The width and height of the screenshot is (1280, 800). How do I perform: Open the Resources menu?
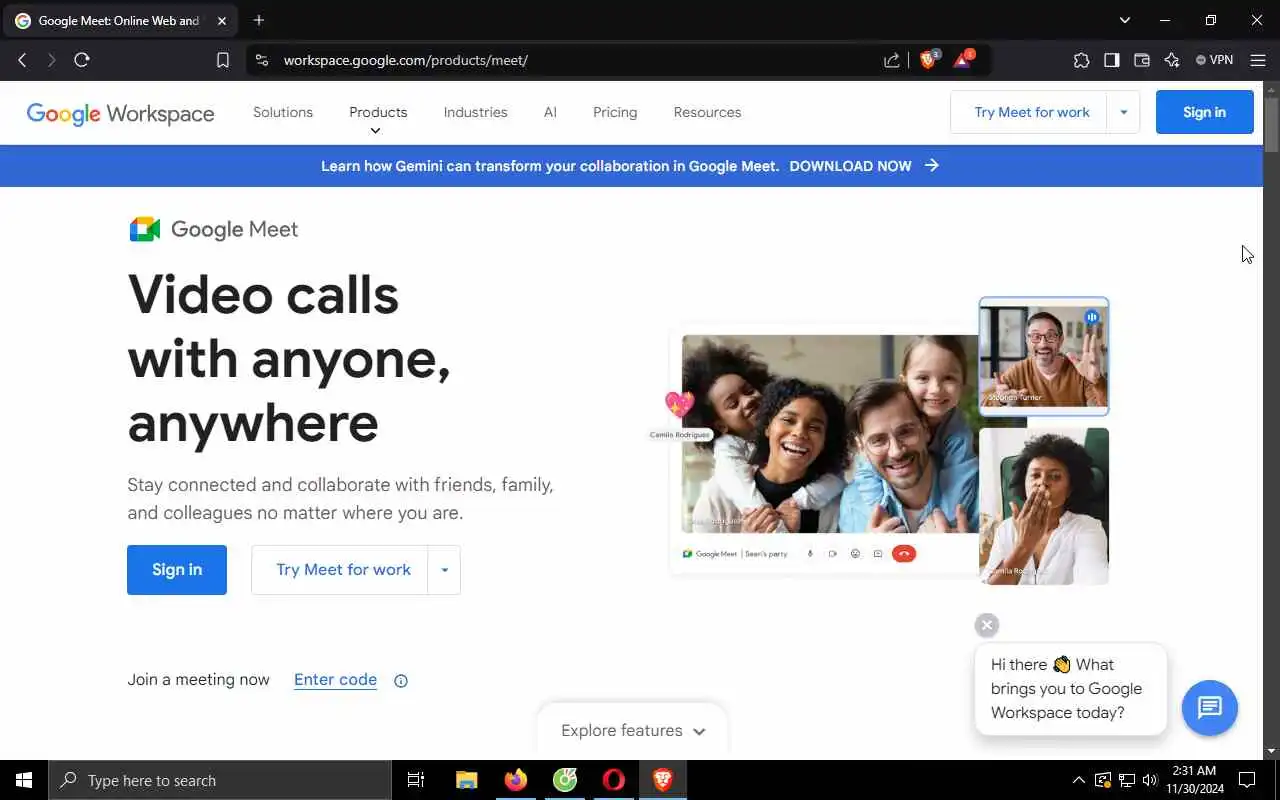pyautogui.click(x=707, y=112)
